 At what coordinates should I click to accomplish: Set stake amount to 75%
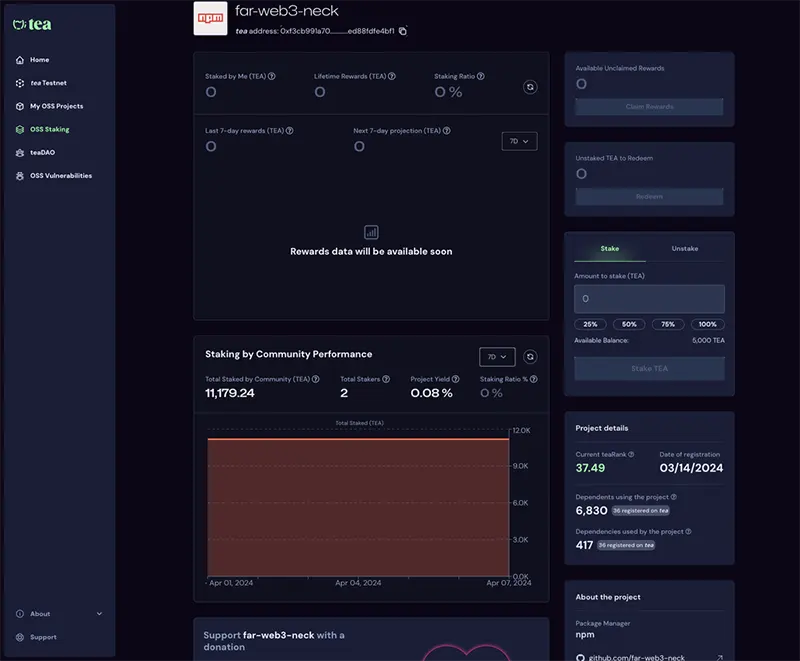(x=668, y=324)
